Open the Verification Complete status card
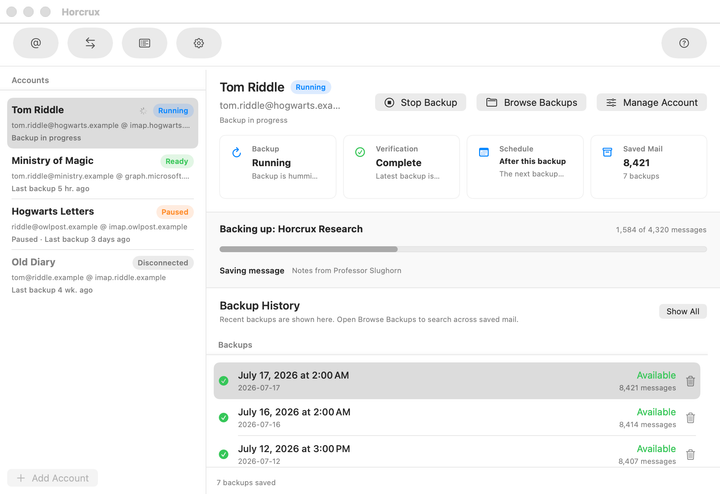This screenshot has width=720, height=494. tap(401, 167)
